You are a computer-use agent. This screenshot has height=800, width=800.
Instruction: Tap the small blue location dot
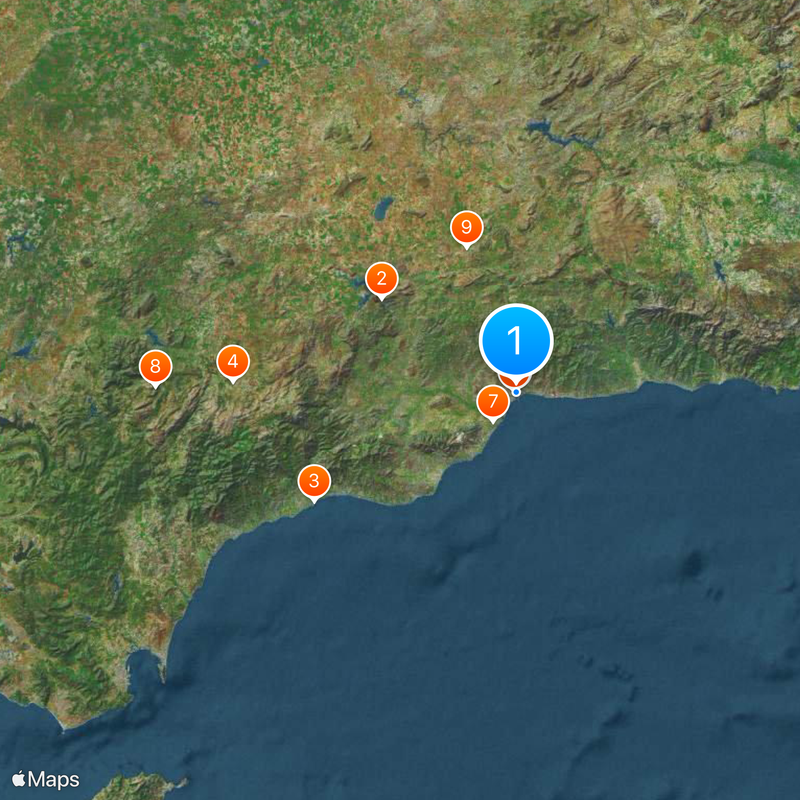516,392
